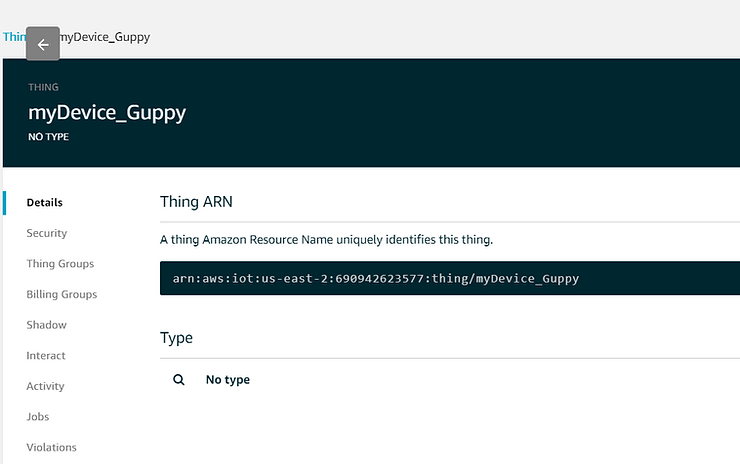Click the No type entry
The height and width of the screenshot is (464, 740).
pyautogui.click(x=227, y=380)
